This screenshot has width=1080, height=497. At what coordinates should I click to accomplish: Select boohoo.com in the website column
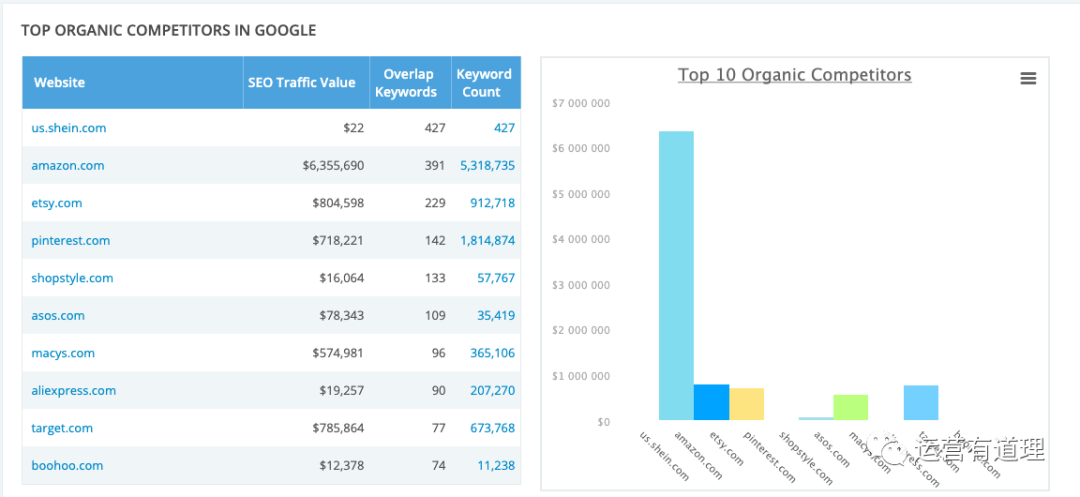(x=67, y=466)
